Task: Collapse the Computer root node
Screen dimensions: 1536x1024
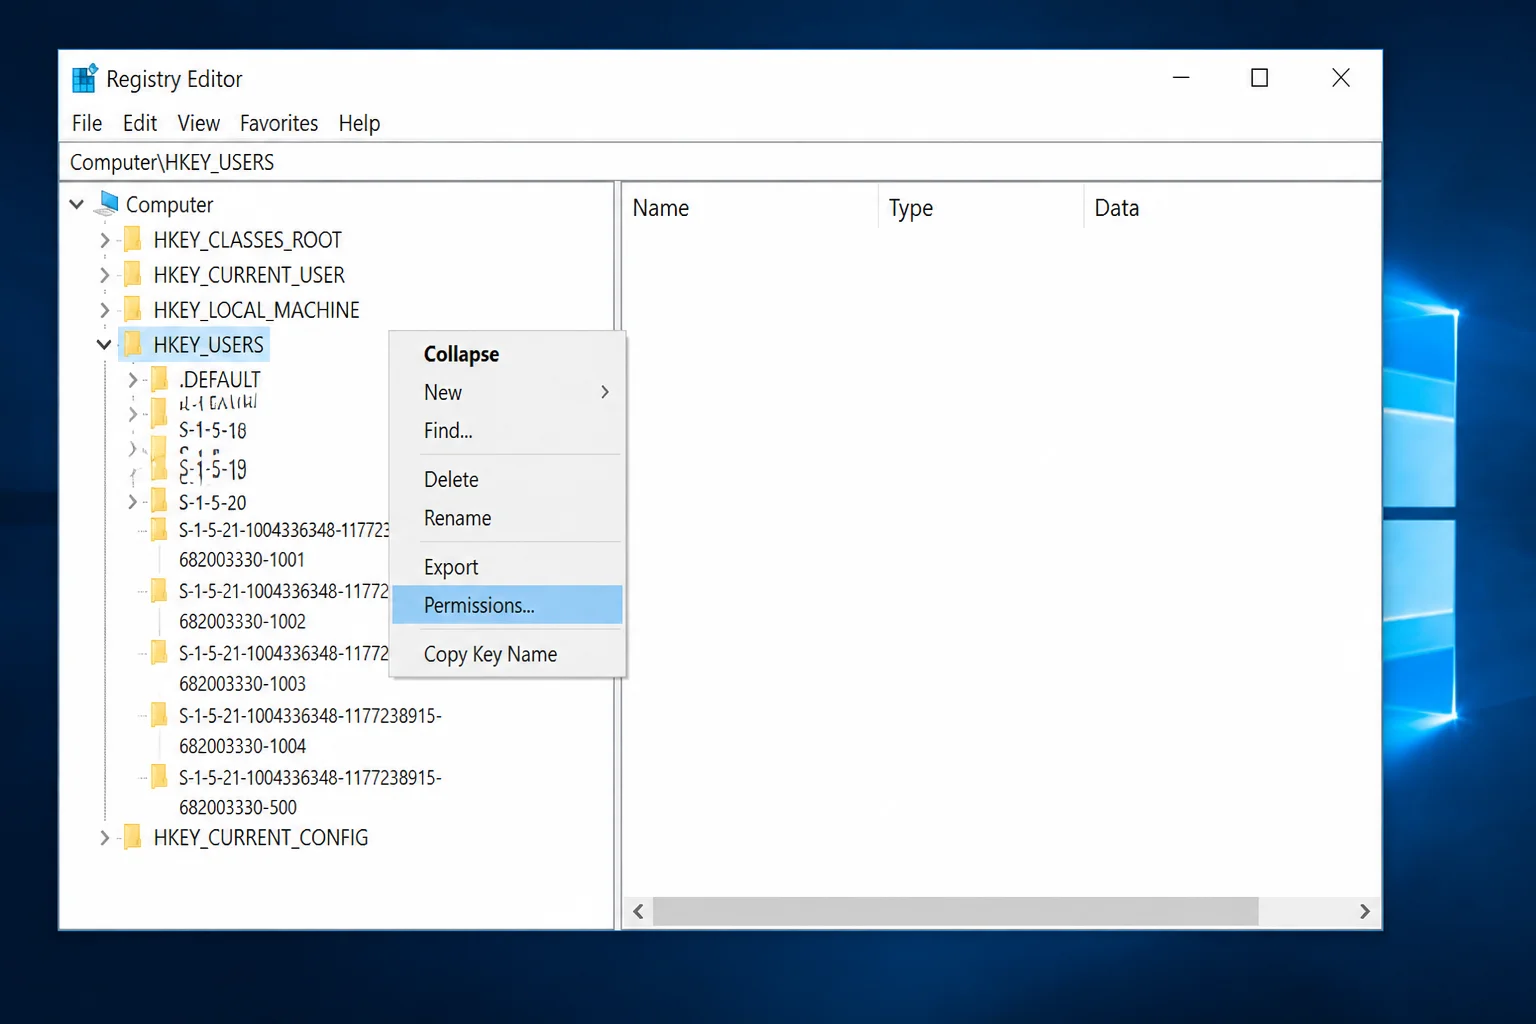Action: click(x=76, y=204)
